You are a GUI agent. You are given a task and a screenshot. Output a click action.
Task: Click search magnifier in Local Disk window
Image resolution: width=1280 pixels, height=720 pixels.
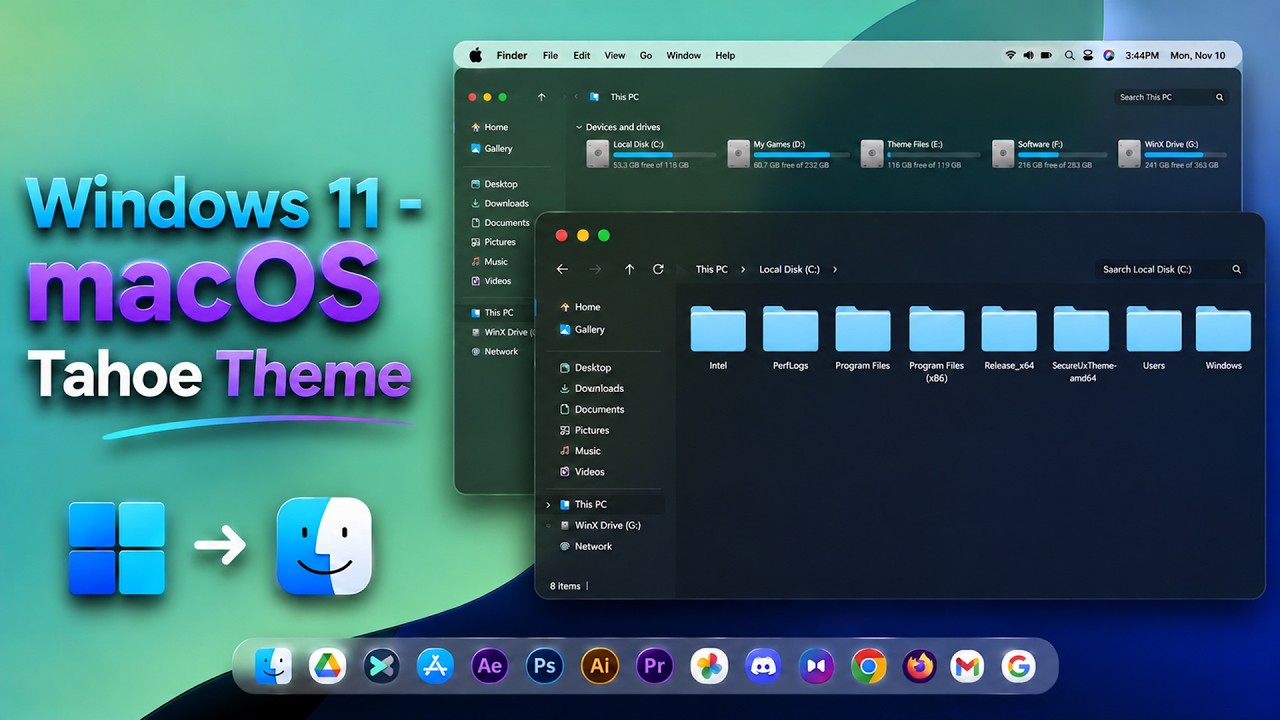[1236, 269]
